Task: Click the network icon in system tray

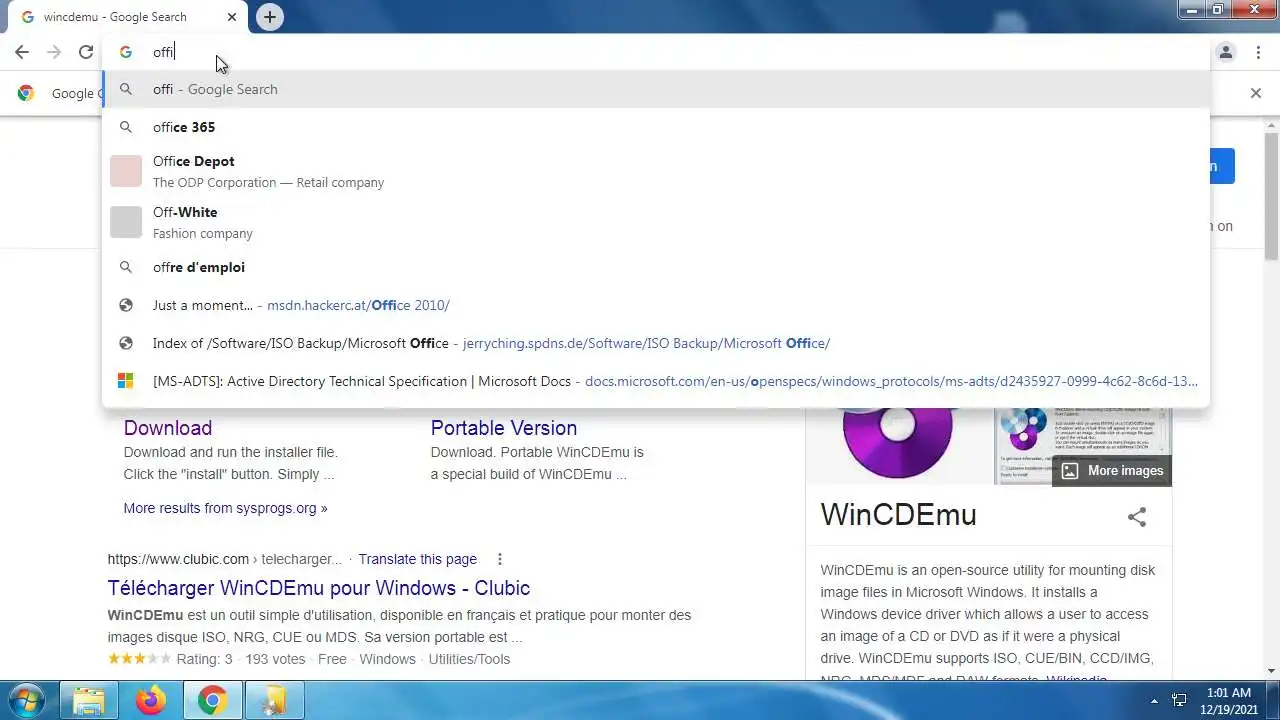Action: coord(1179,701)
